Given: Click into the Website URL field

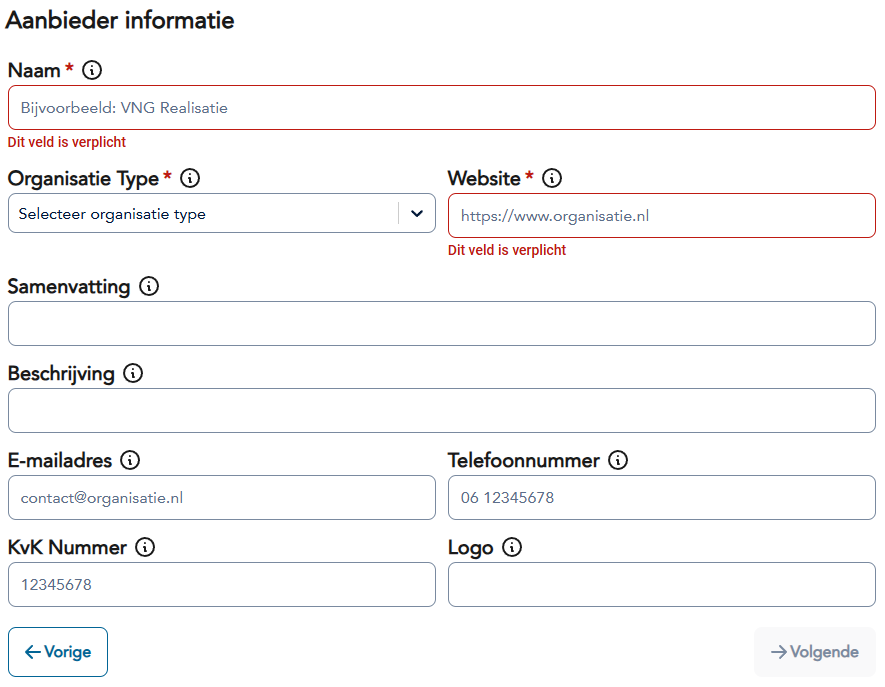Looking at the screenshot, I should [x=661, y=216].
